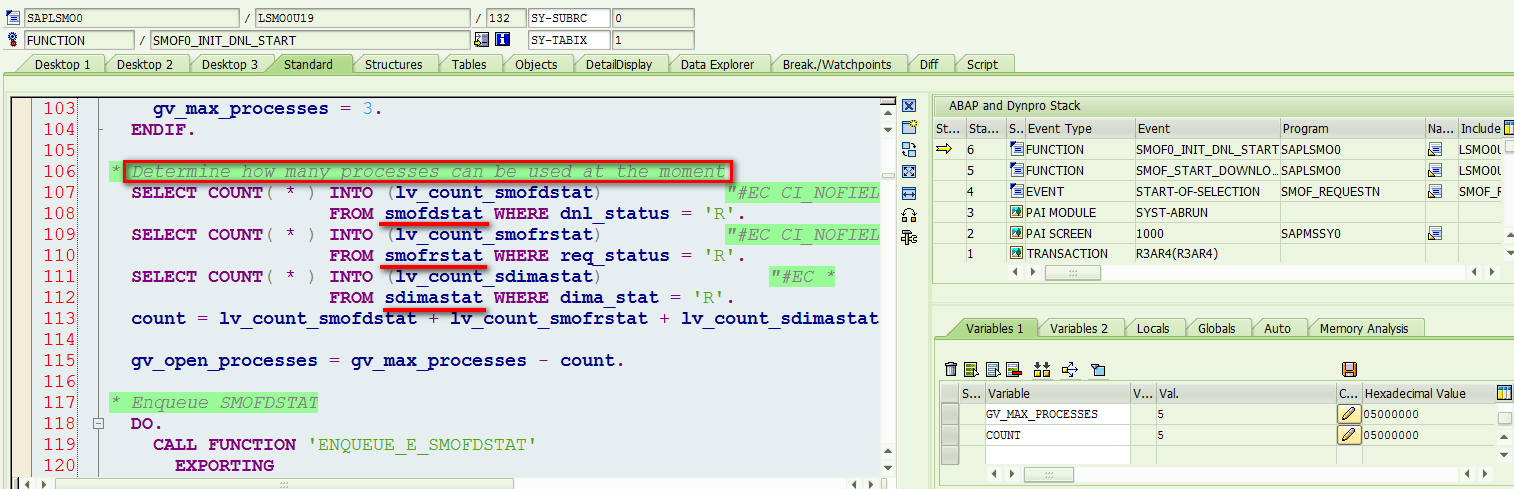The width and height of the screenshot is (1514, 489).
Task: Click the empty variable name field below COUNT
Action: tap(1058, 455)
